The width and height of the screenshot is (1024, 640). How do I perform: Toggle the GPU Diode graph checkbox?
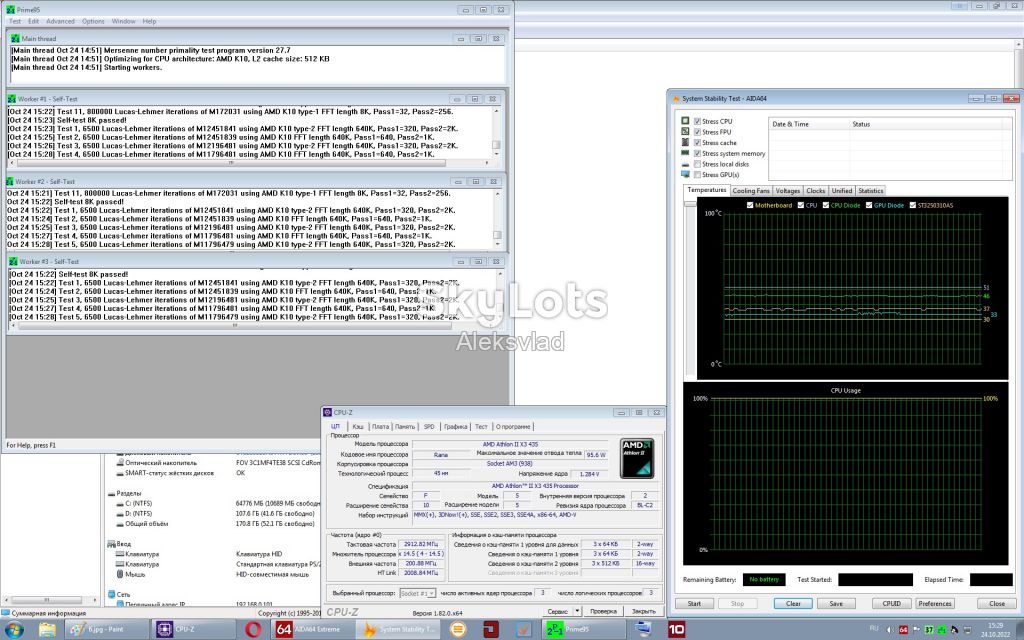[869, 205]
